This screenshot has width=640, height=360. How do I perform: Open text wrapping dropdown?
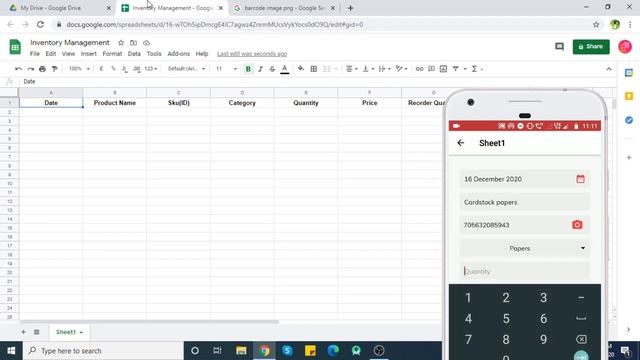click(384, 69)
